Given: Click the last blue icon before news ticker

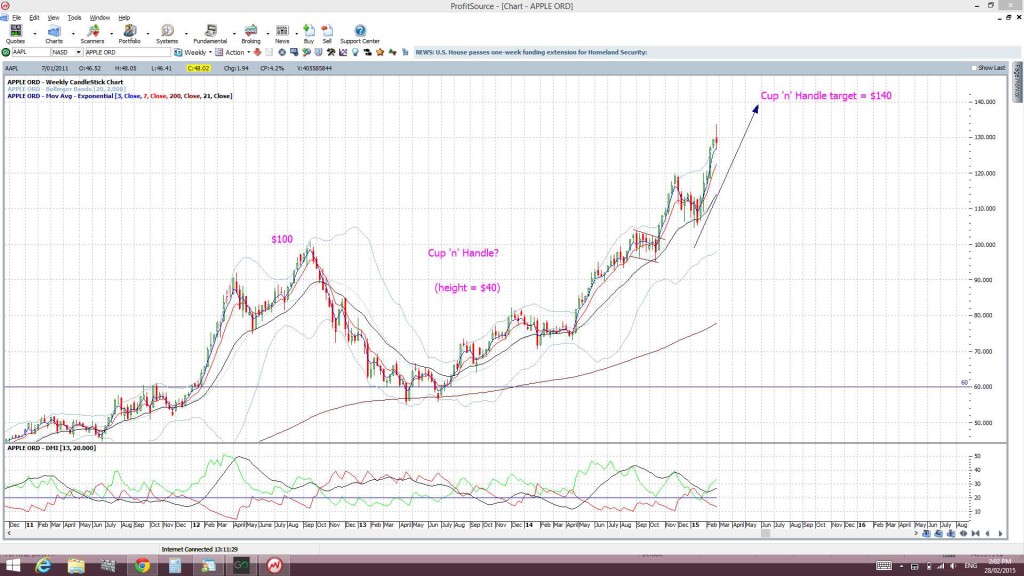Looking at the screenshot, I should pyautogui.click(x=405, y=52).
